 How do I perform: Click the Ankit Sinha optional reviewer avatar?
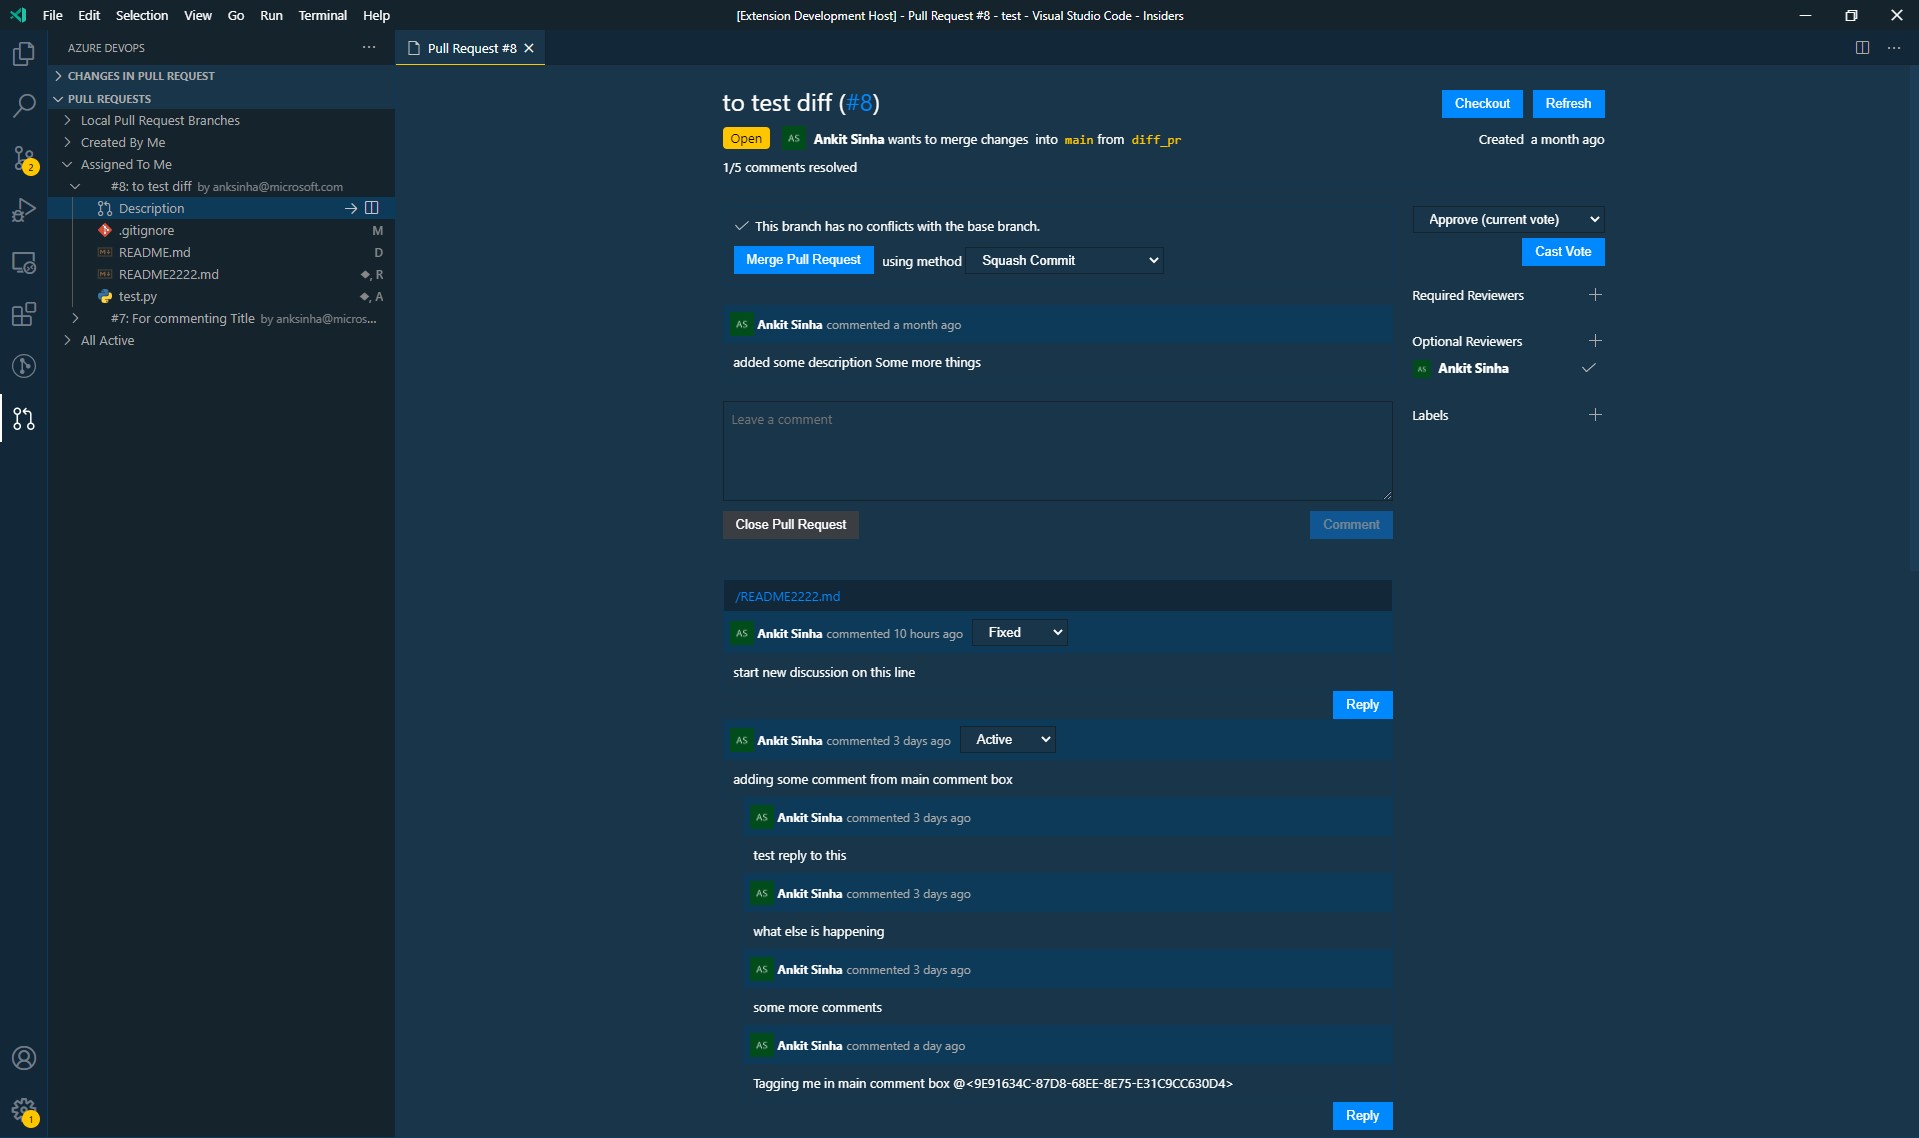[1422, 369]
